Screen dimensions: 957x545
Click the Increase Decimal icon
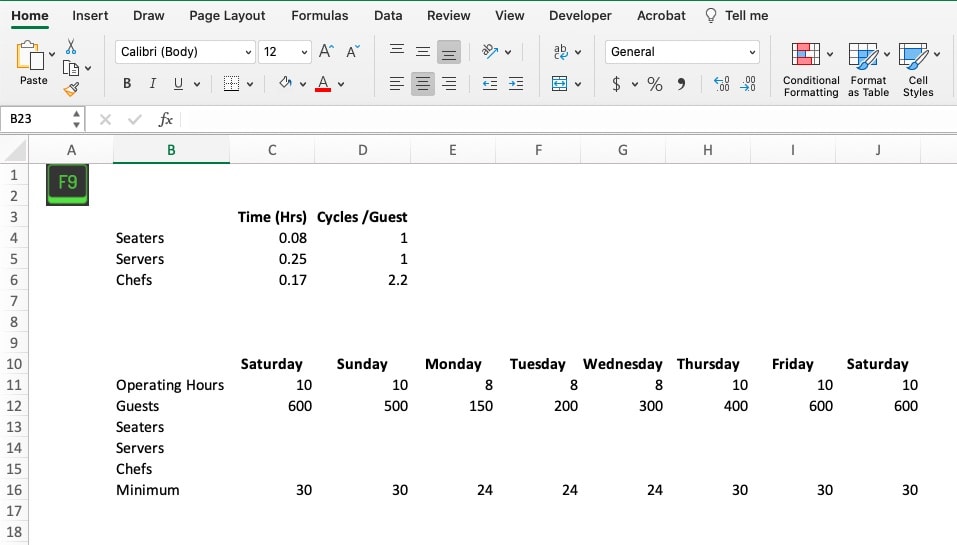point(722,84)
